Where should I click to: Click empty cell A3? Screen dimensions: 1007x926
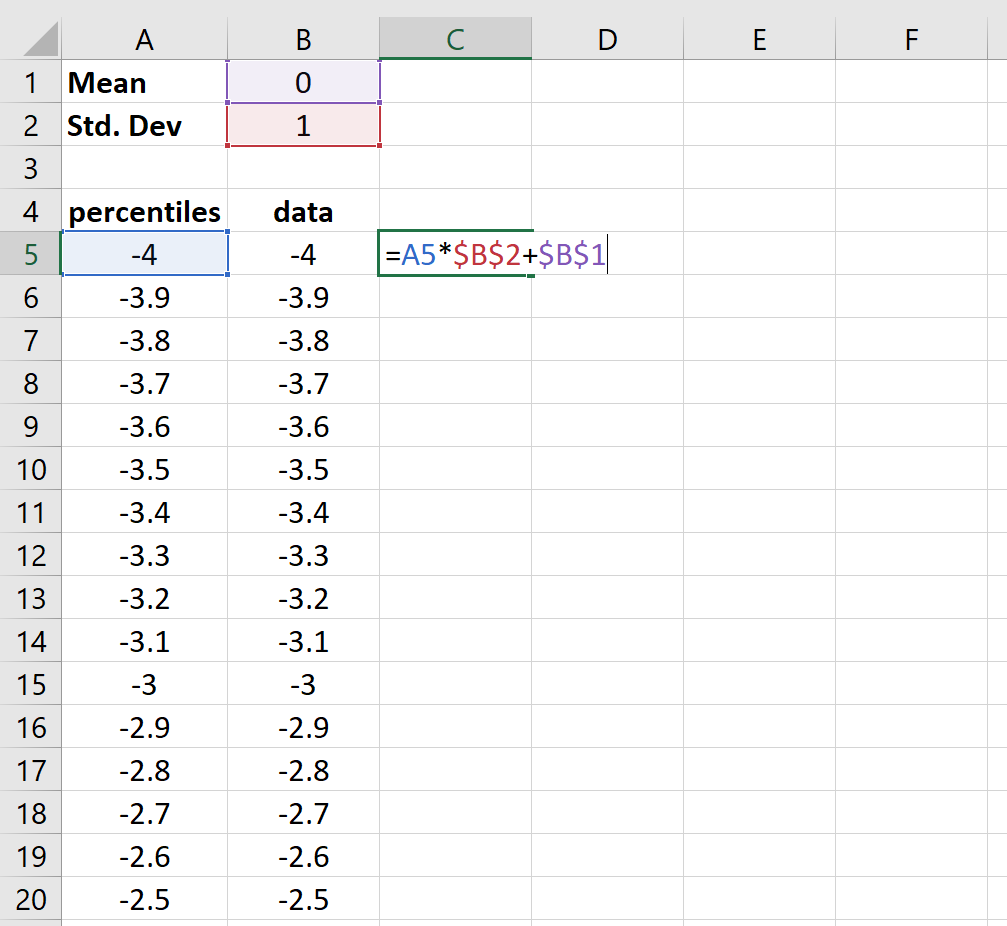pos(144,168)
